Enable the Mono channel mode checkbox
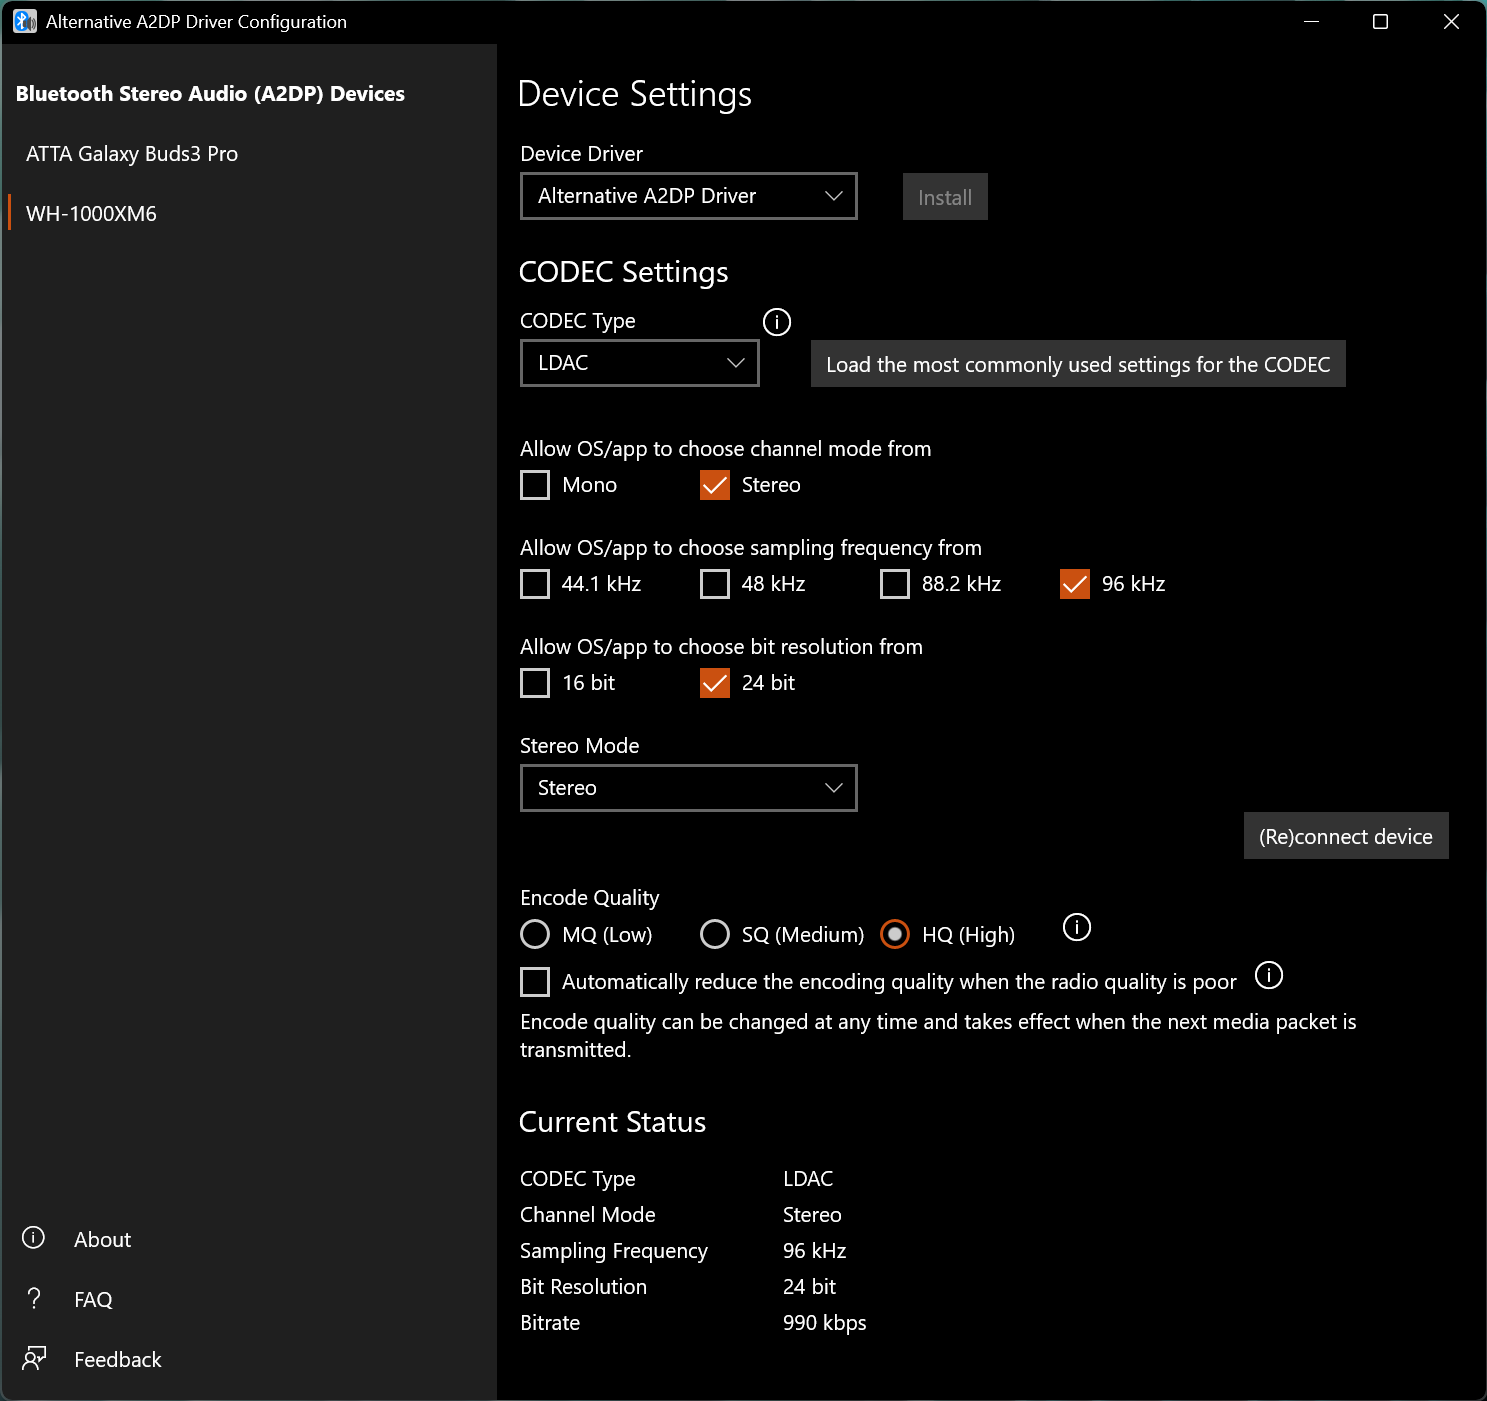Image resolution: width=1487 pixels, height=1401 pixels. pos(535,485)
